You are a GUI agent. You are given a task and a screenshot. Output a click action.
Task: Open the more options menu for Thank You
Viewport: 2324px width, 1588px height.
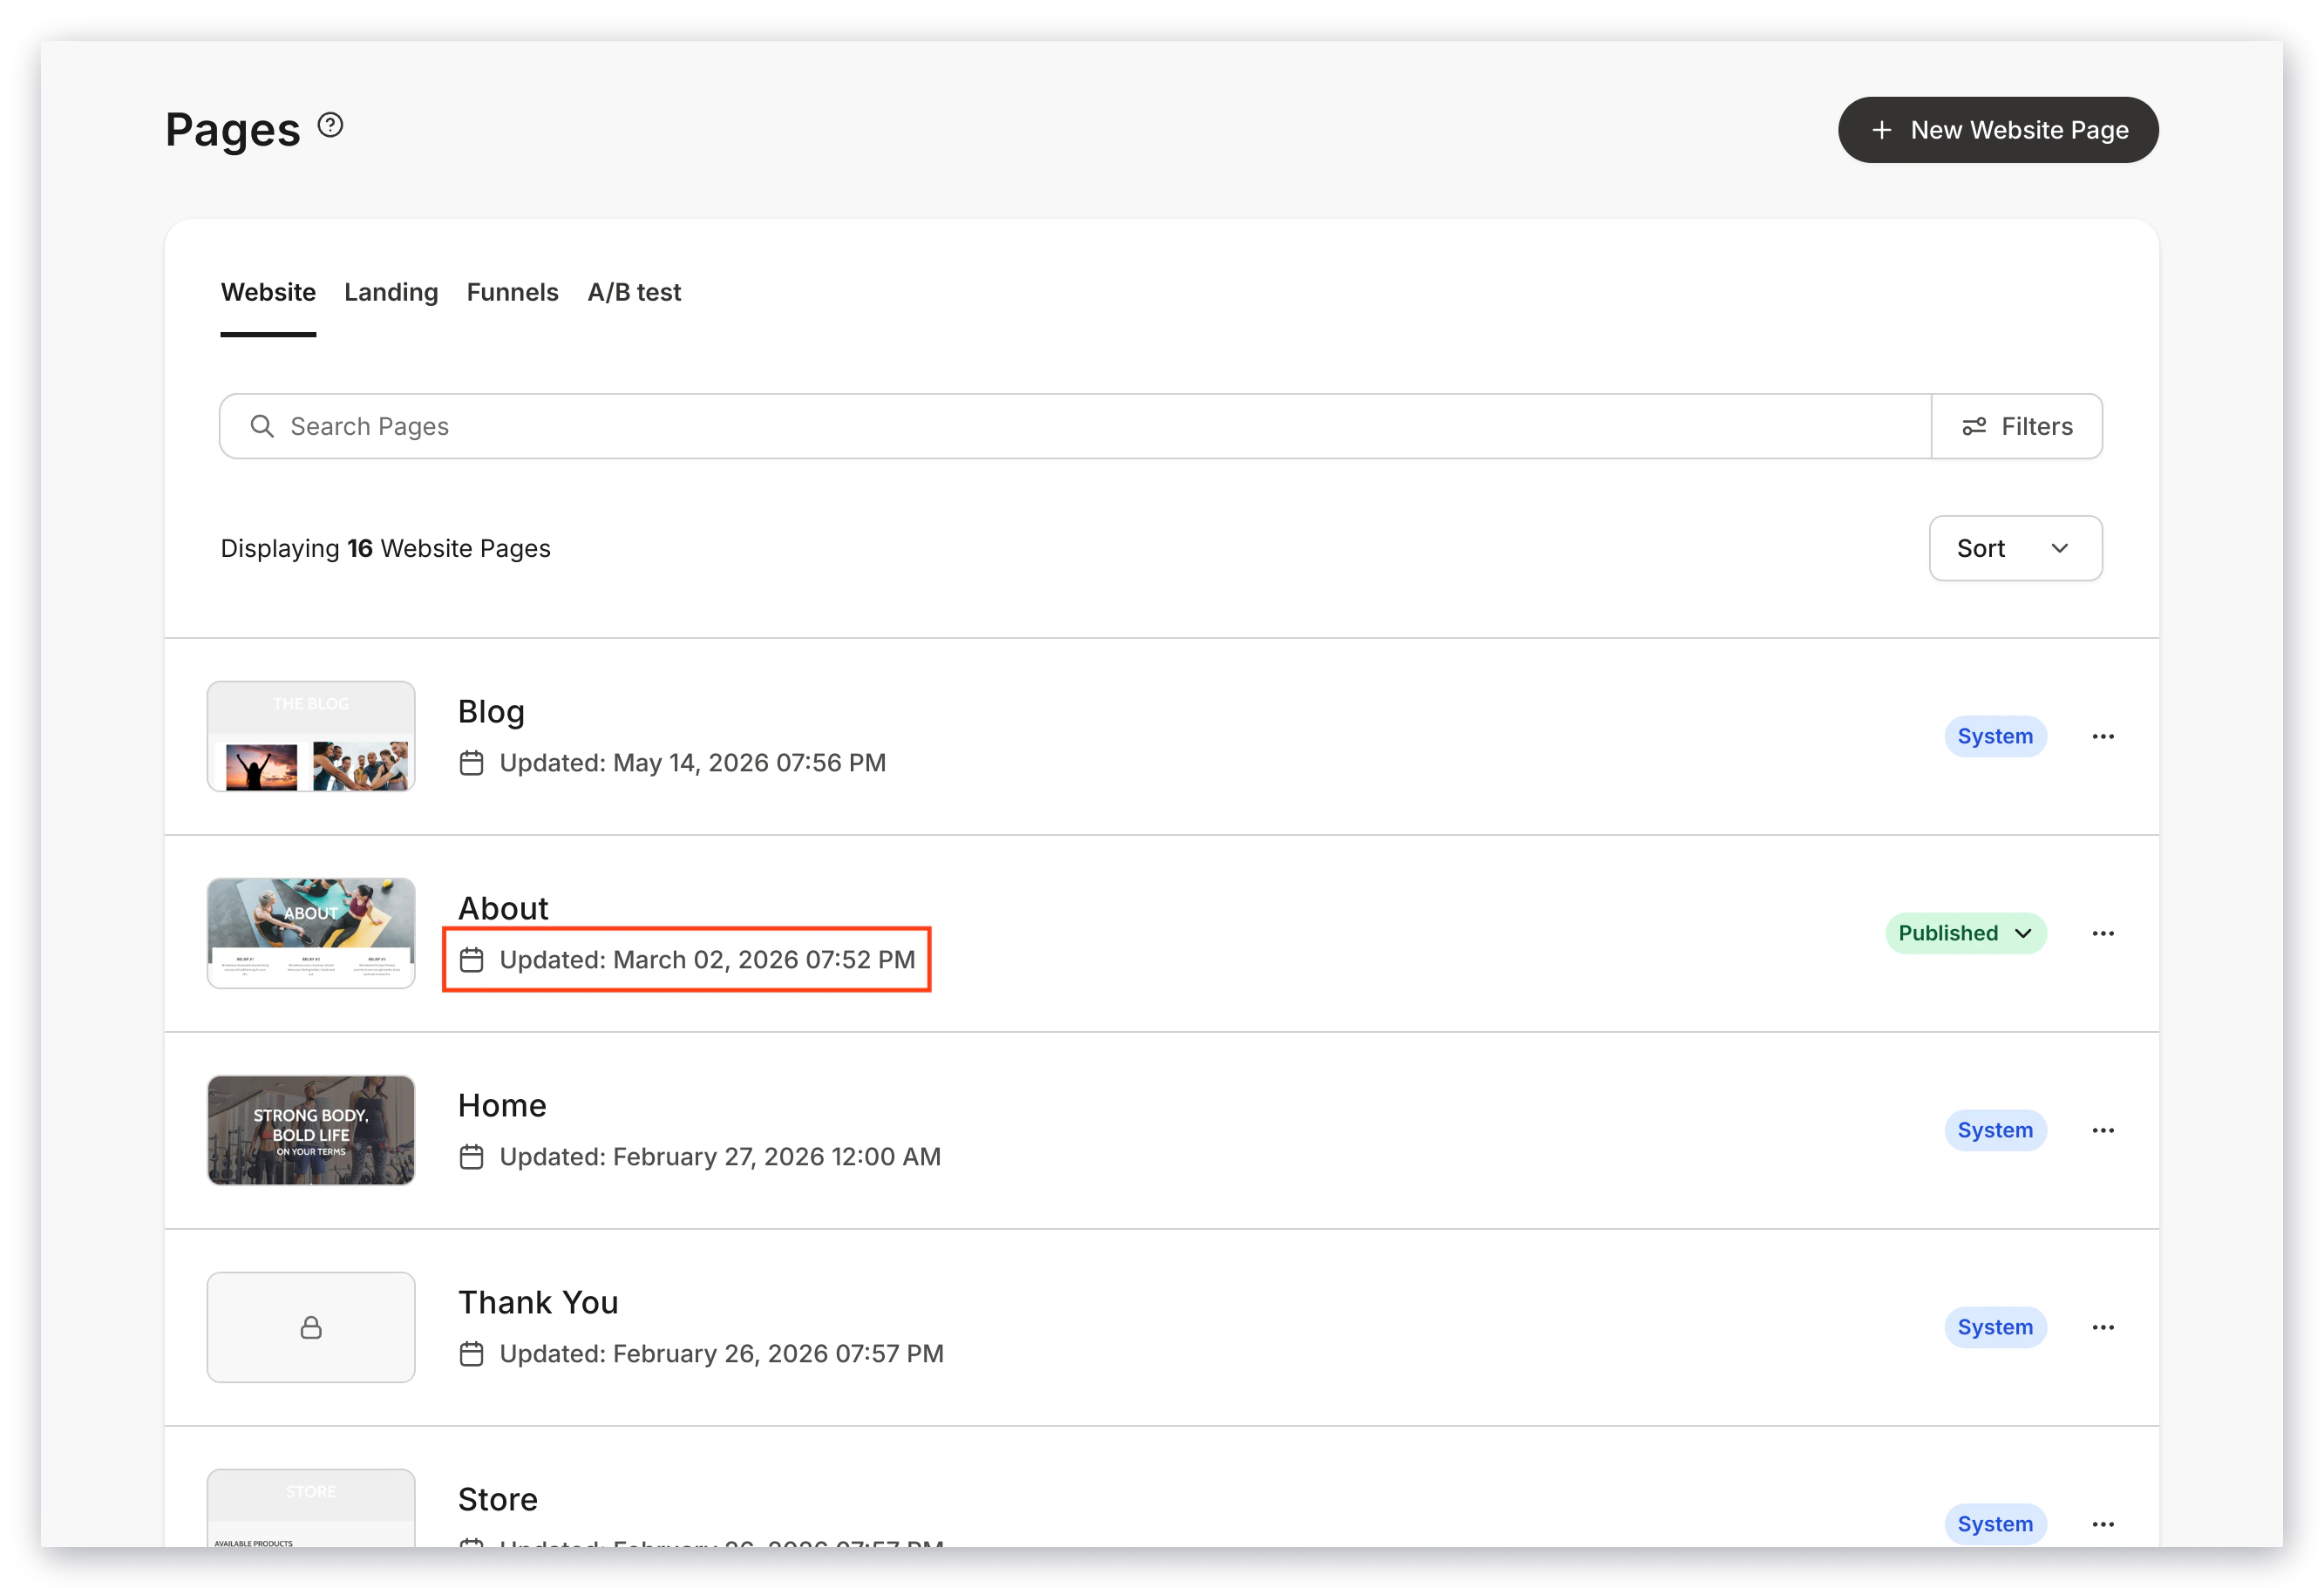2103,1327
